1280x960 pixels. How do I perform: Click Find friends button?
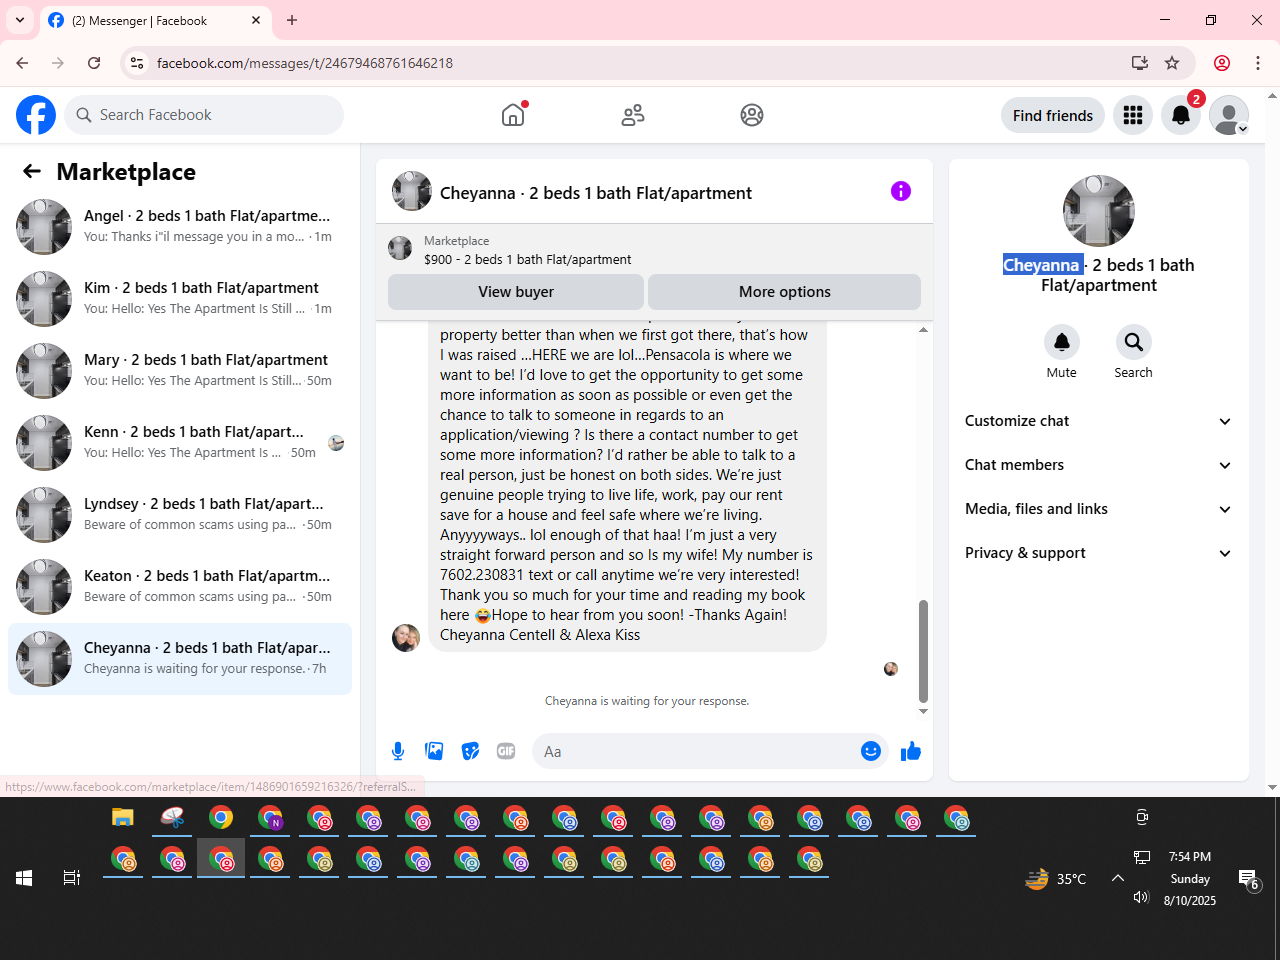[1053, 115]
